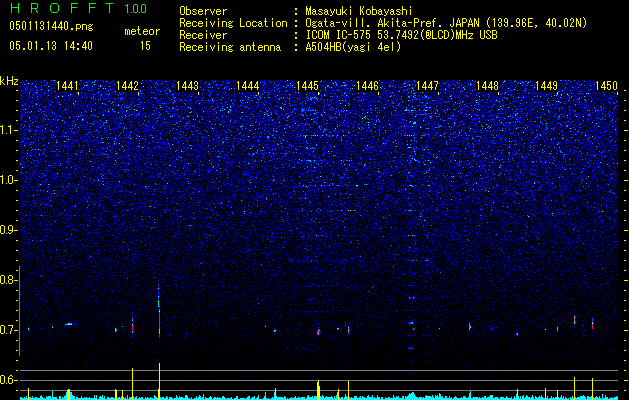The width and height of the screenshot is (629, 400).
Task: Select the 1450 time marker
Action: [x=606, y=85]
